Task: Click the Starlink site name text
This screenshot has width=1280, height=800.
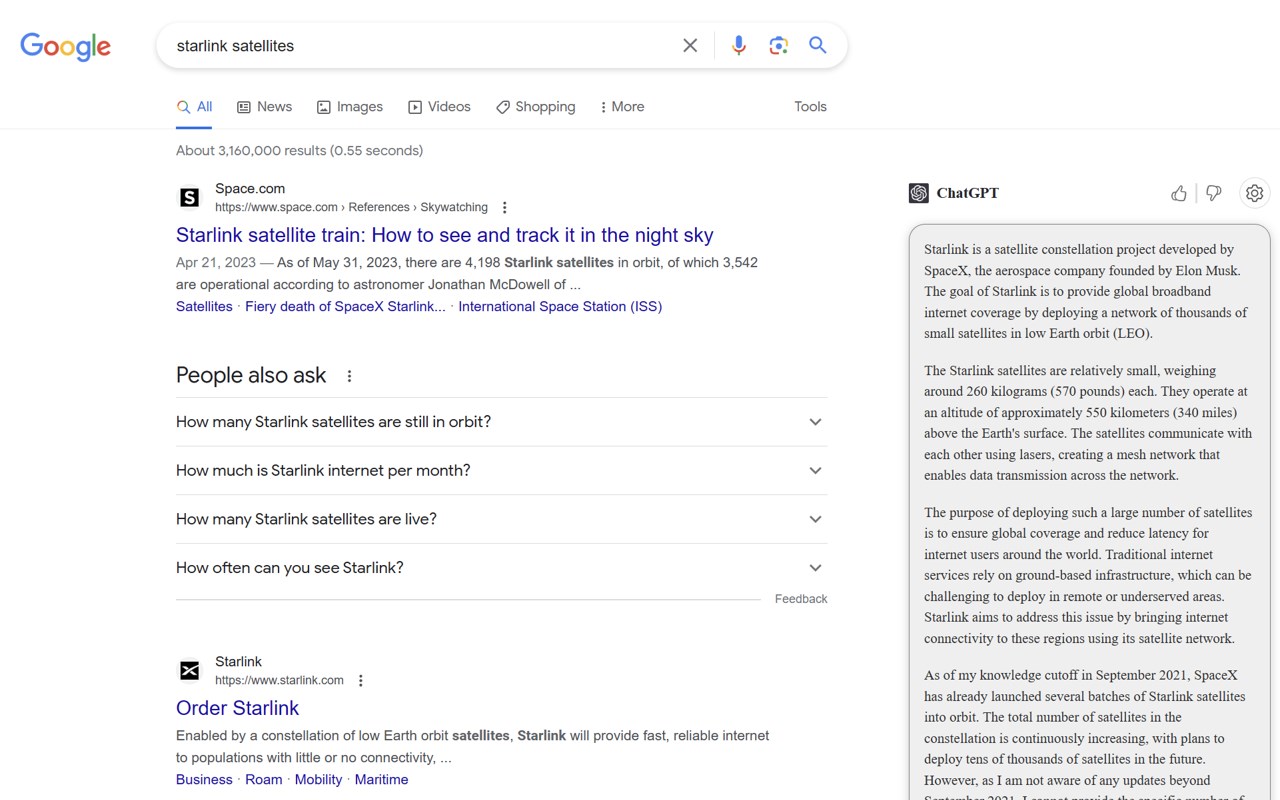Action: (238, 662)
